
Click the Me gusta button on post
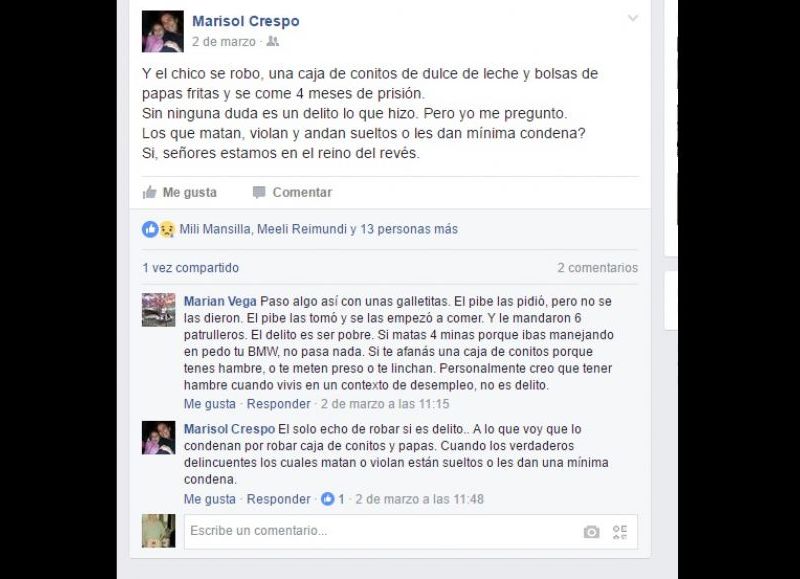coord(180,192)
